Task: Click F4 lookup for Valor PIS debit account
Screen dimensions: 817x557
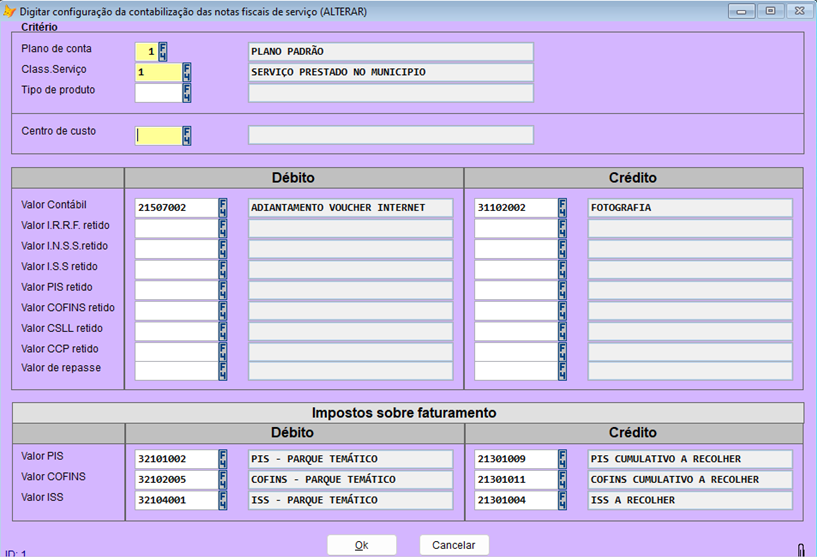Action: (223, 459)
